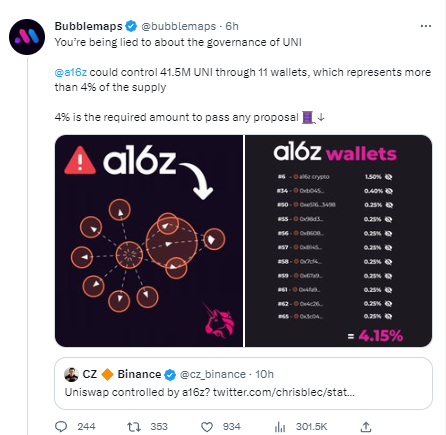Like the tweet via heart icon

(x=207, y=427)
